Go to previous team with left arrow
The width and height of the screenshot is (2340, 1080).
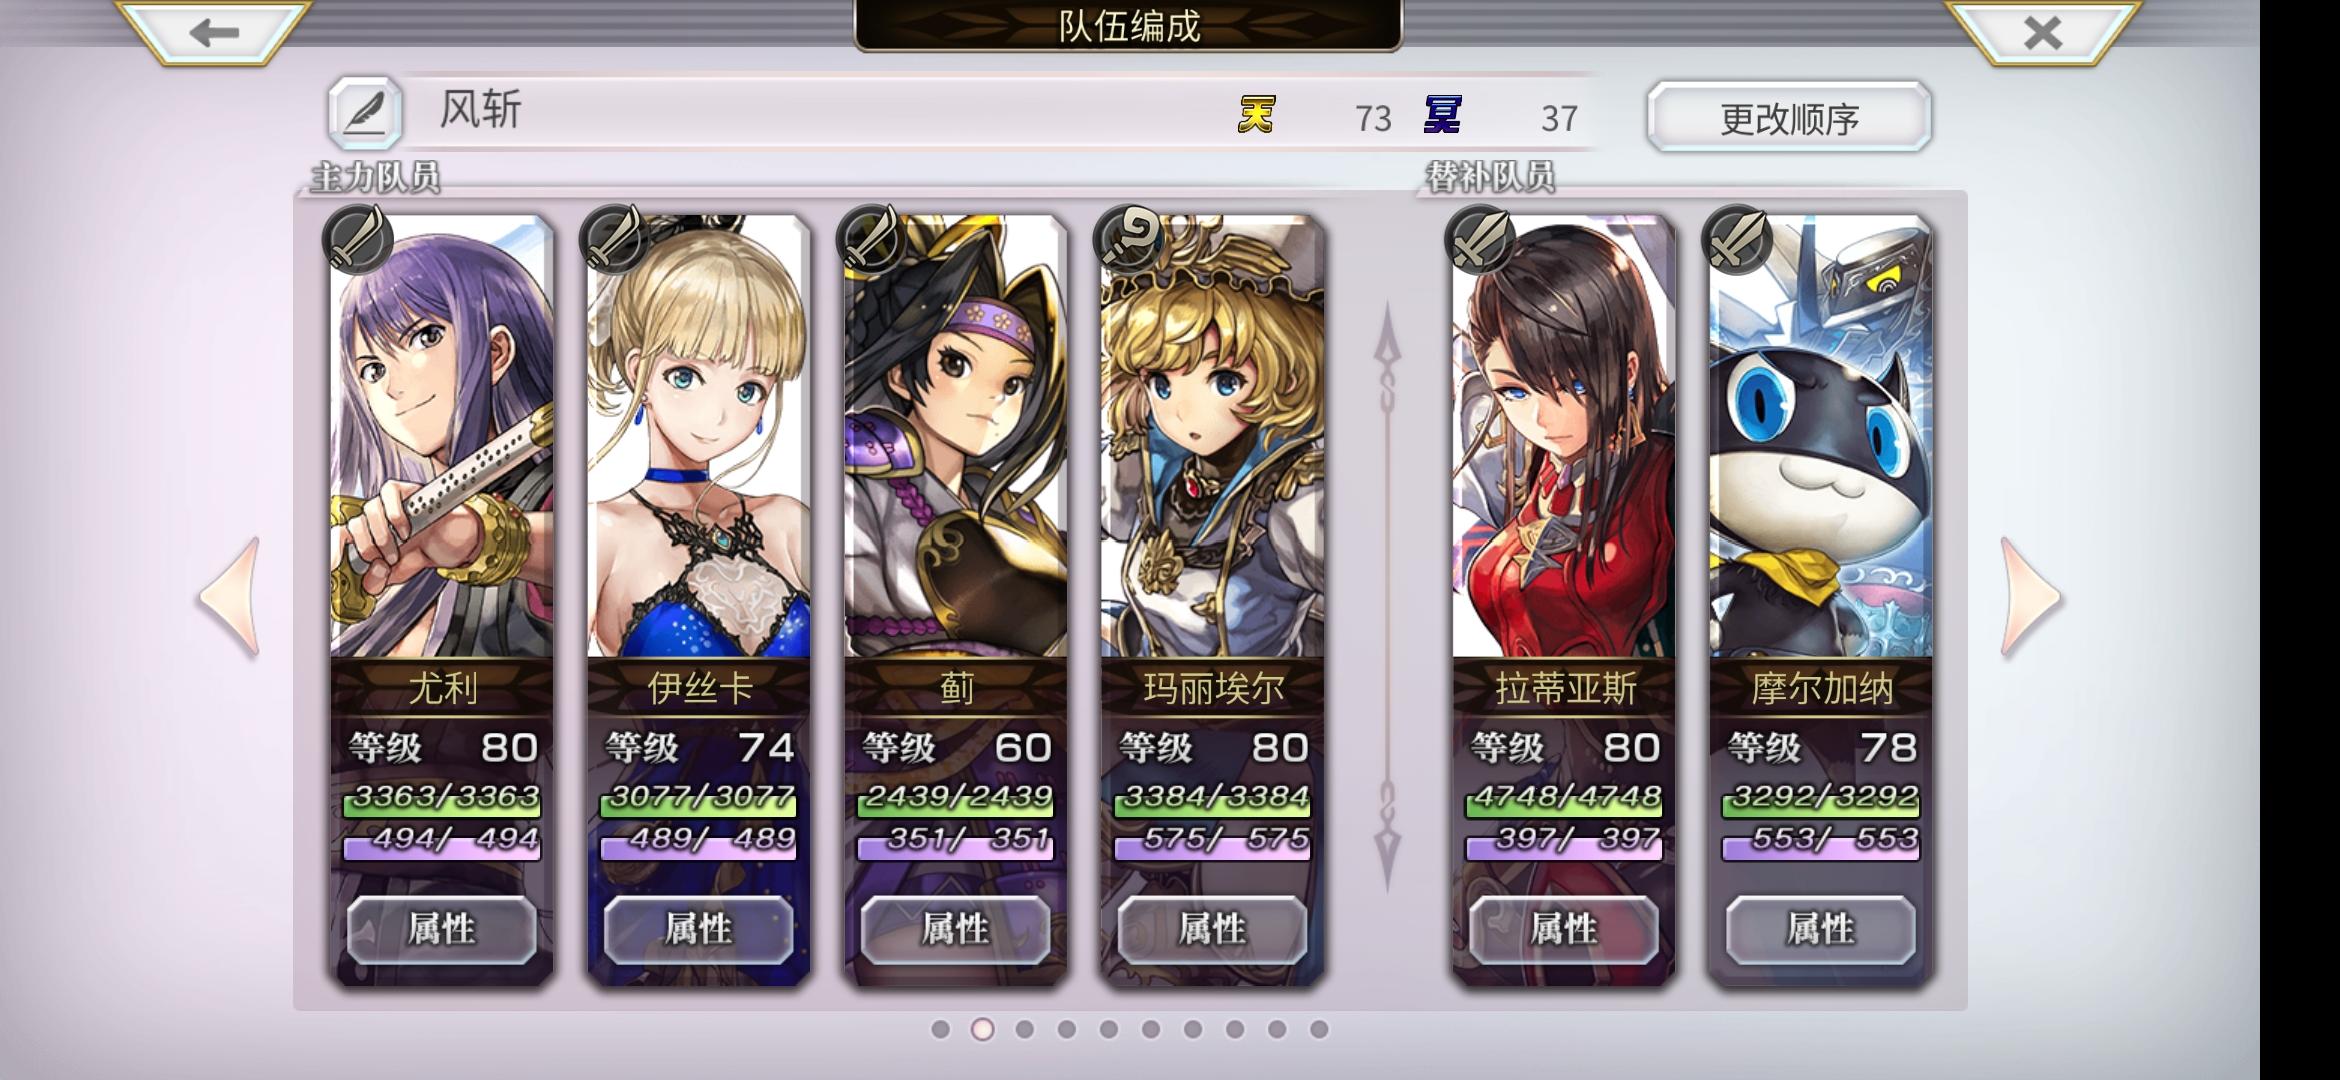230,598
